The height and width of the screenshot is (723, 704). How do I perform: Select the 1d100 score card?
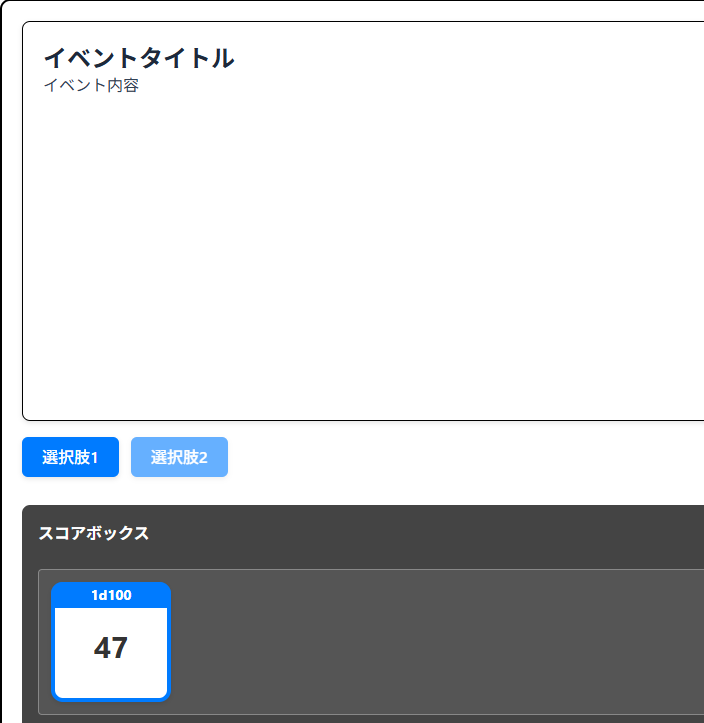[x=111, y=640]
